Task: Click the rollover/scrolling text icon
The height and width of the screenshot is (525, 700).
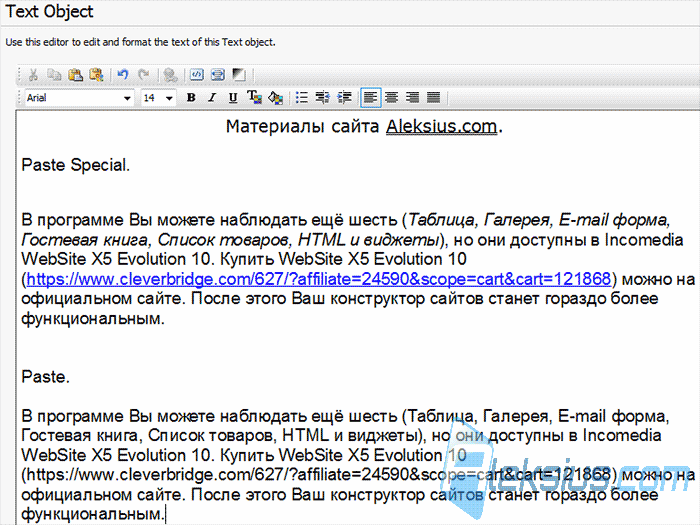Action: point(218,75)
